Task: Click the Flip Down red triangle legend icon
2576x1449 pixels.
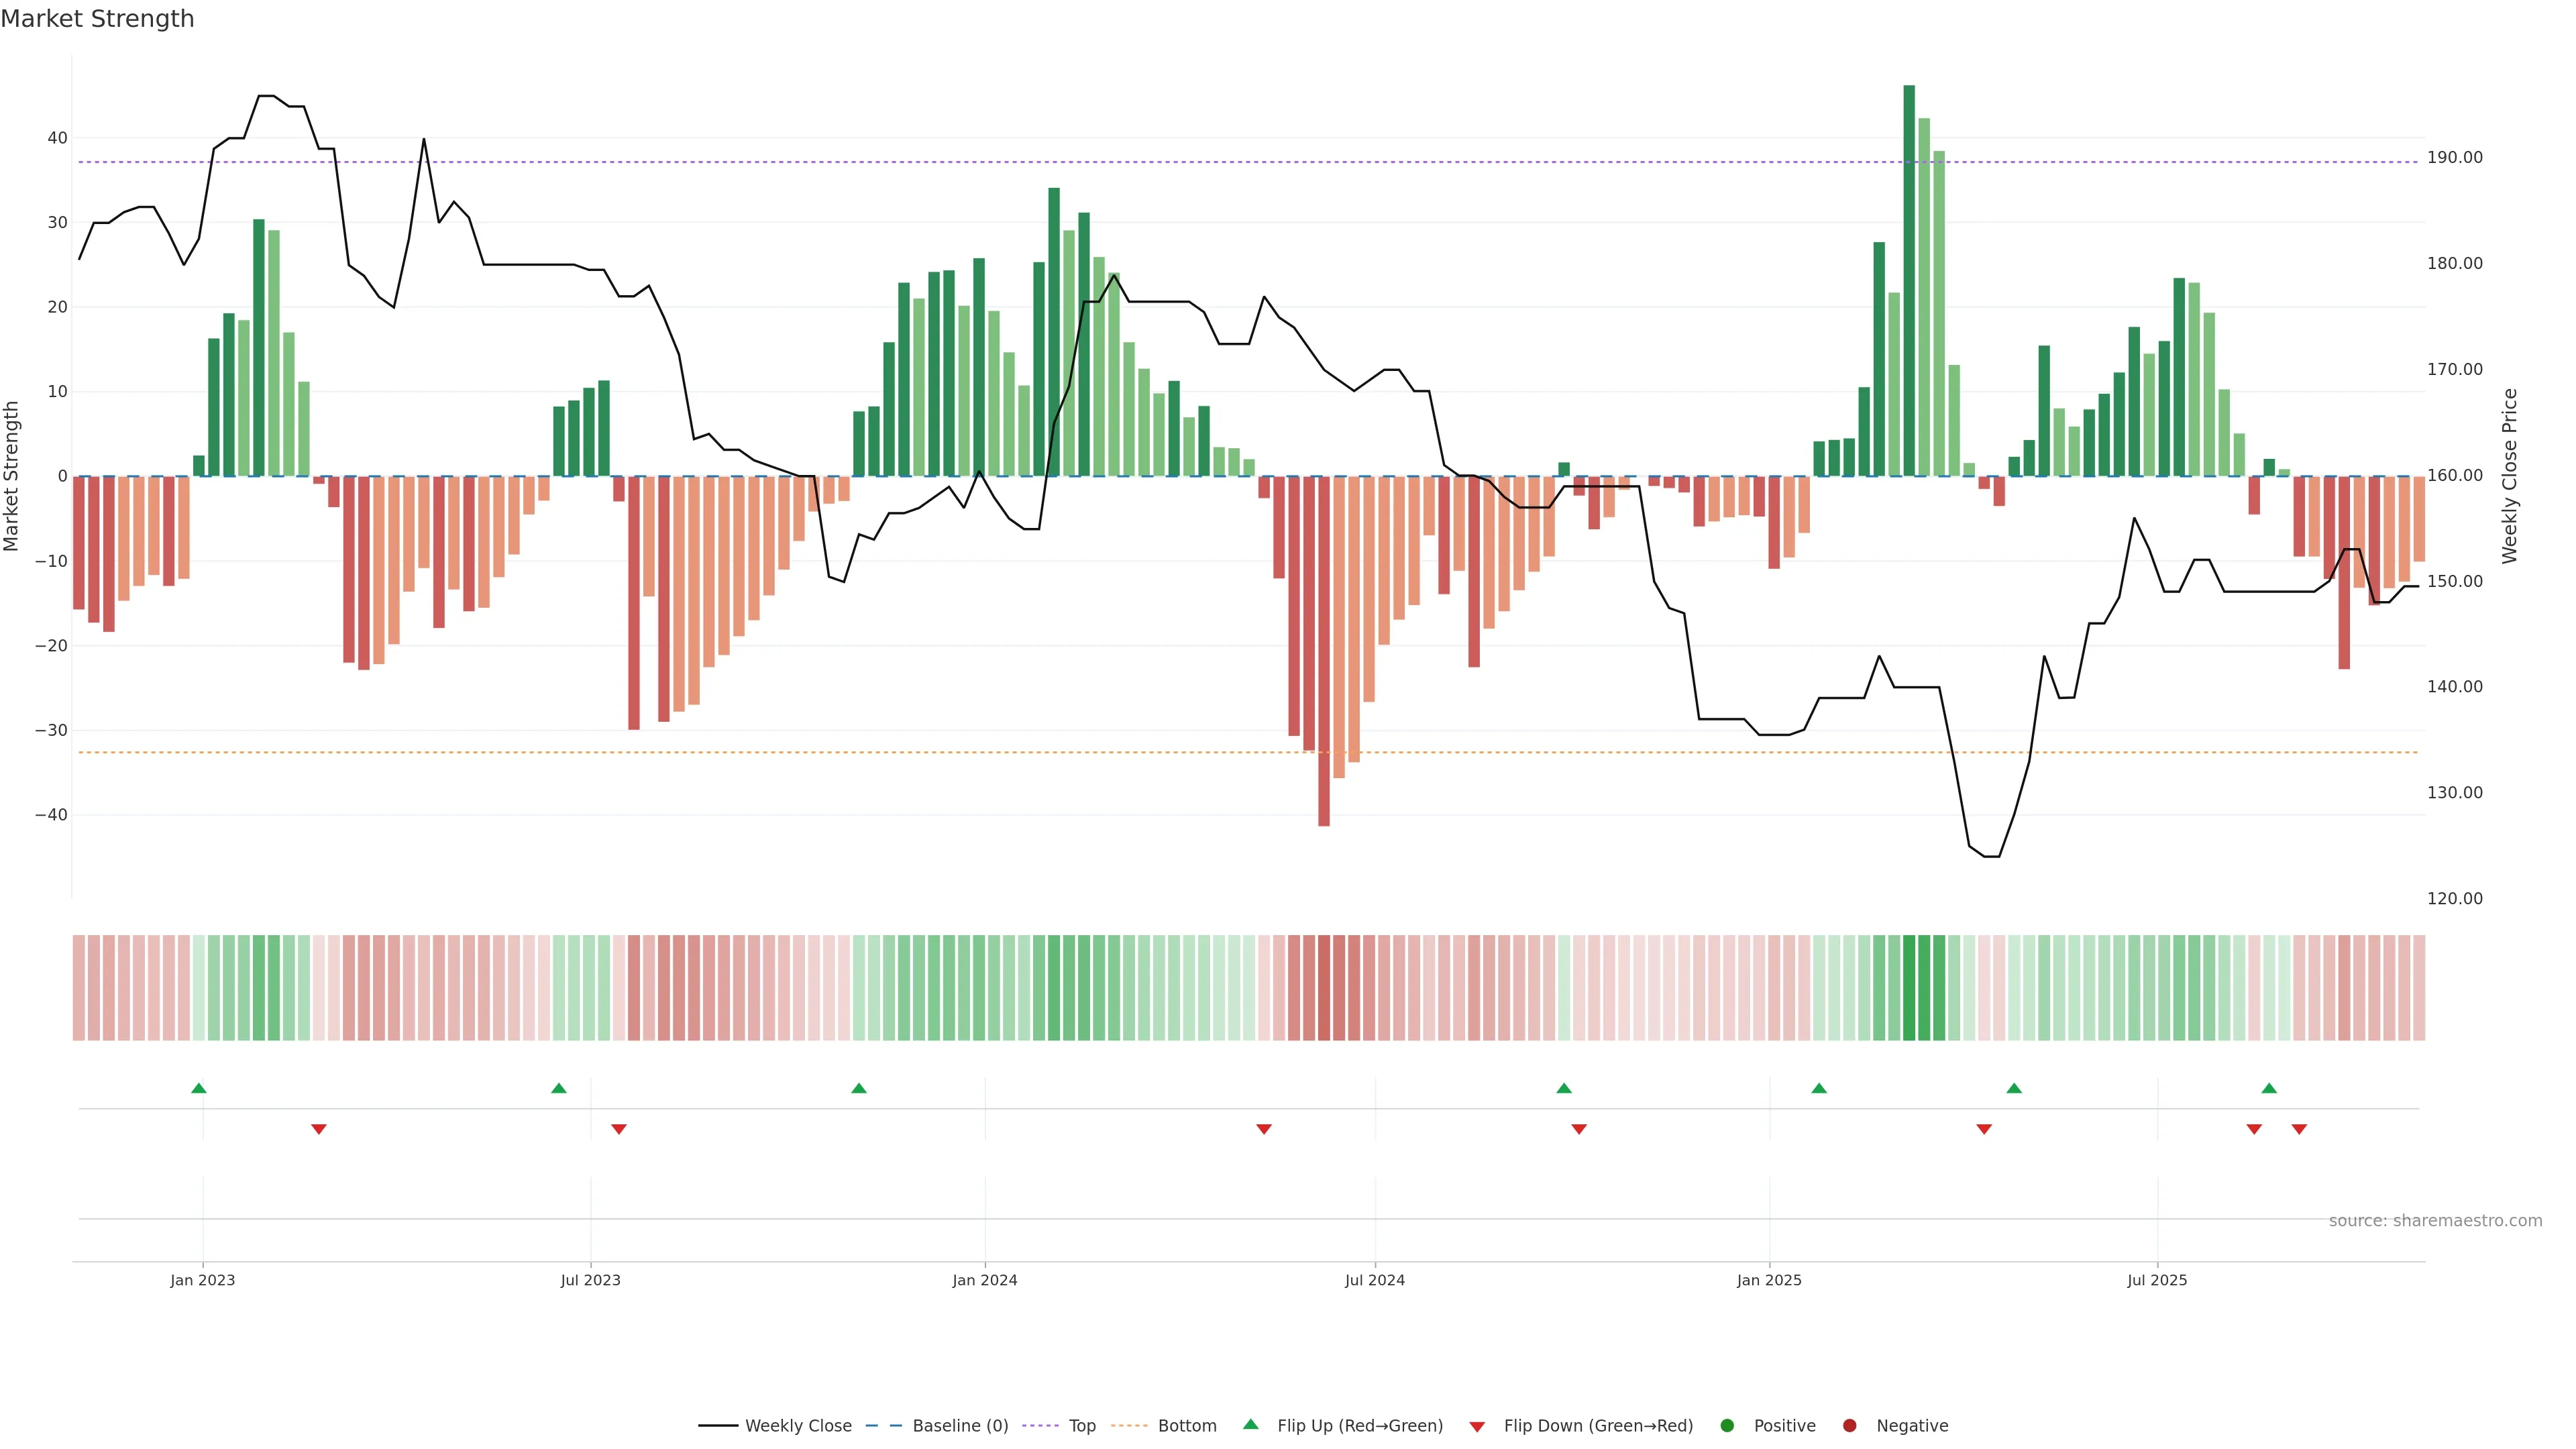Action: [x=1477, y=1427]
